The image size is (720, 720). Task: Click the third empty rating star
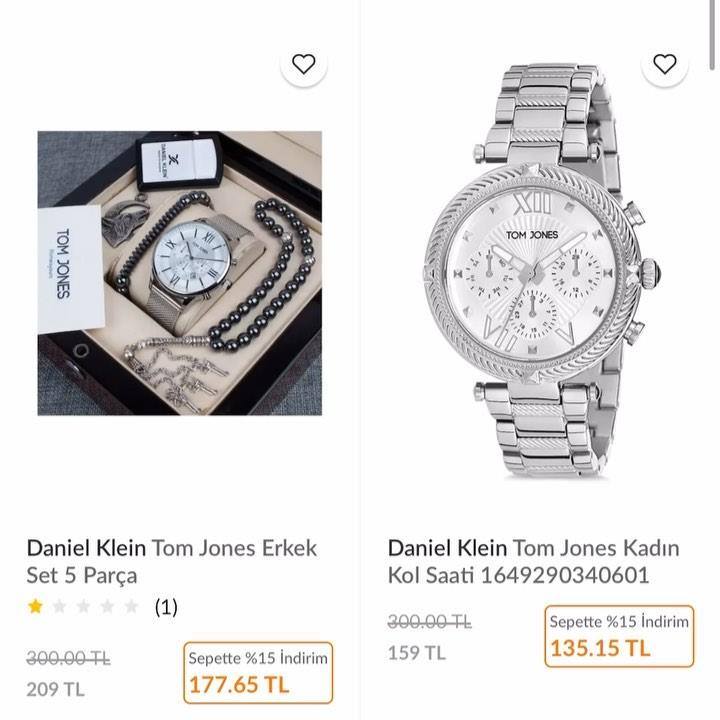pos(107,607)
